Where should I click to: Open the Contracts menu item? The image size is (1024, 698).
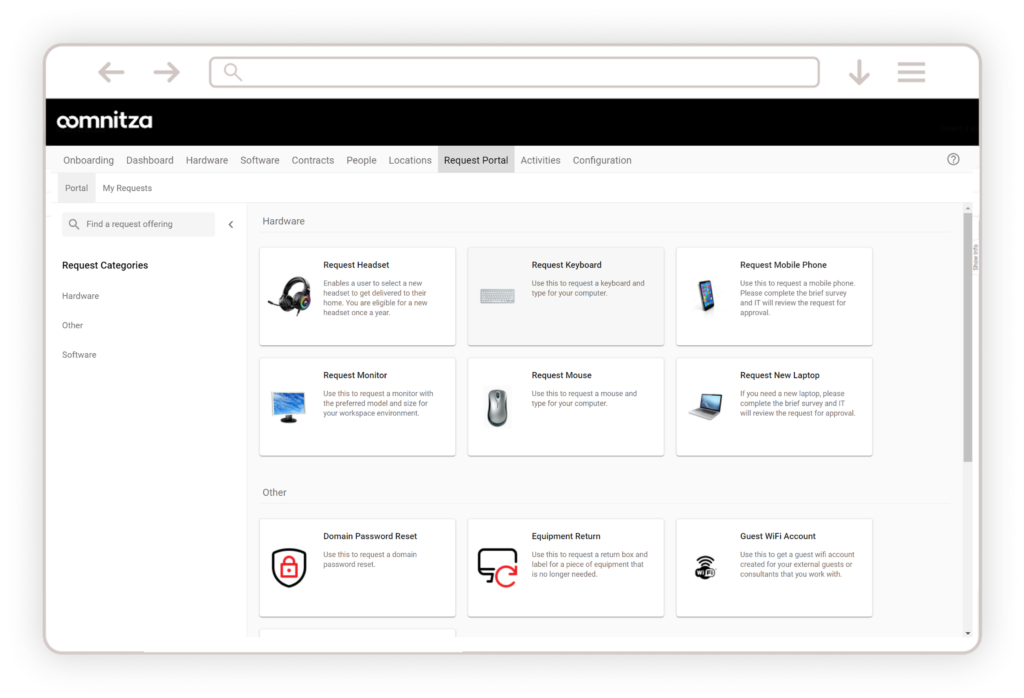coord(312,160)
